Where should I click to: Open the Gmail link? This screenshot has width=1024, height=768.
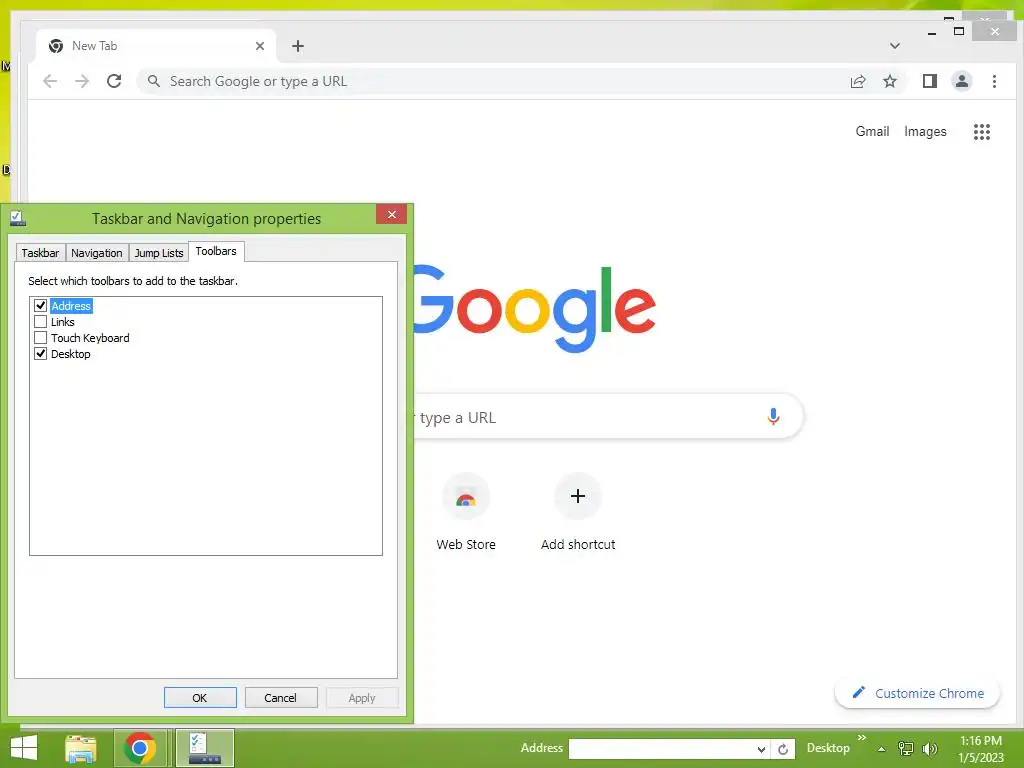pyautogui.click(x=872, y=131)
